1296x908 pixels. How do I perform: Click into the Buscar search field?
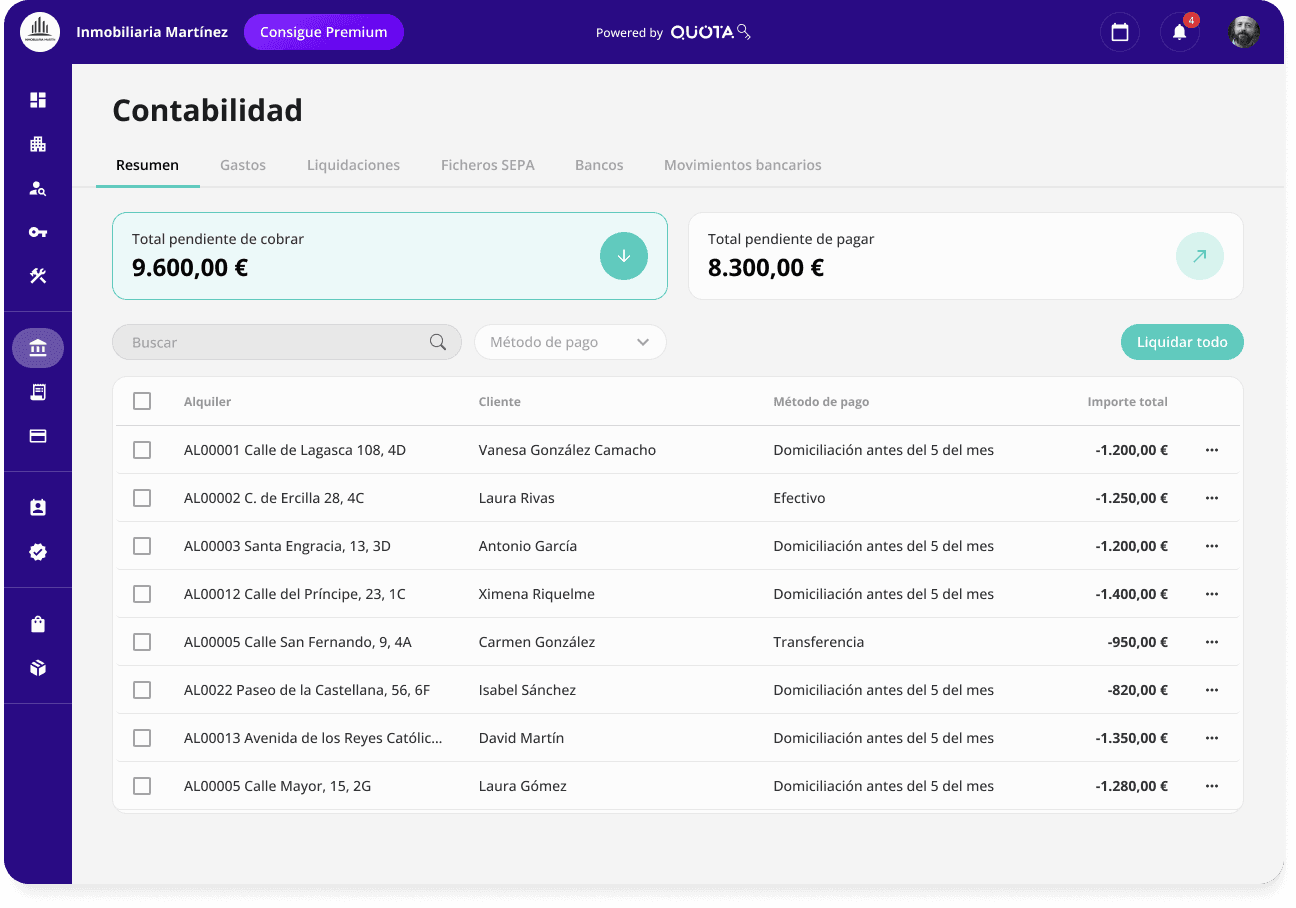pyautogui.click(x=287, y=342)
